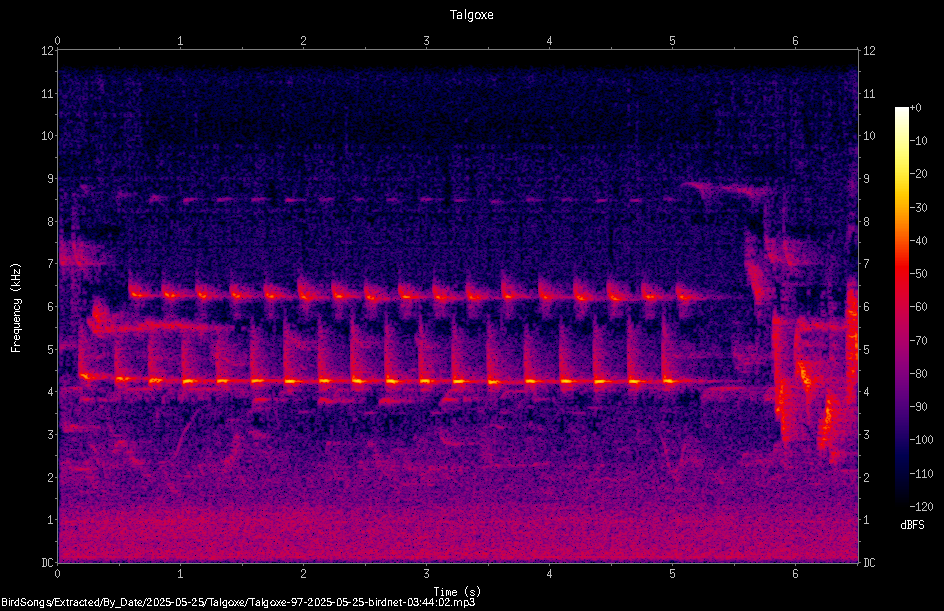This screenshot has height=611, width=944.
Task: Click the dBFS label under the color scale
Action: (x=912, y=525)
